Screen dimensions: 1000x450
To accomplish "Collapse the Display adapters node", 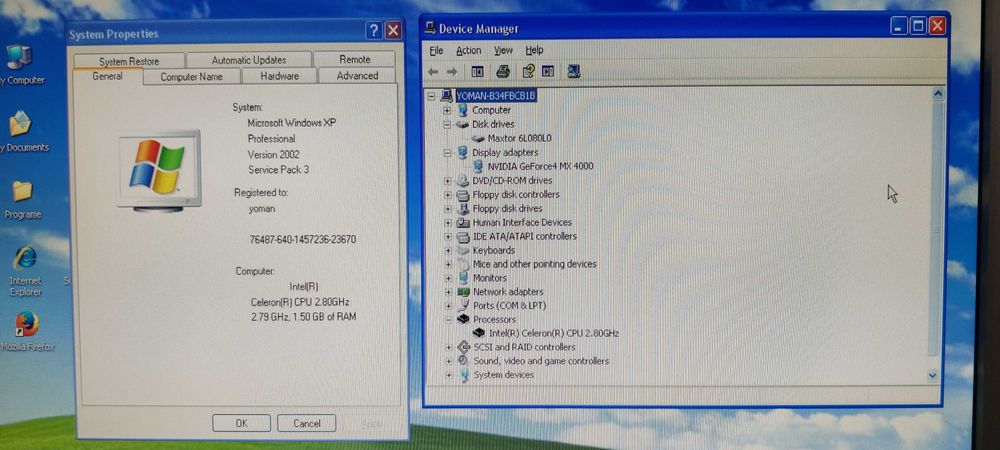I will pos(447,153).
